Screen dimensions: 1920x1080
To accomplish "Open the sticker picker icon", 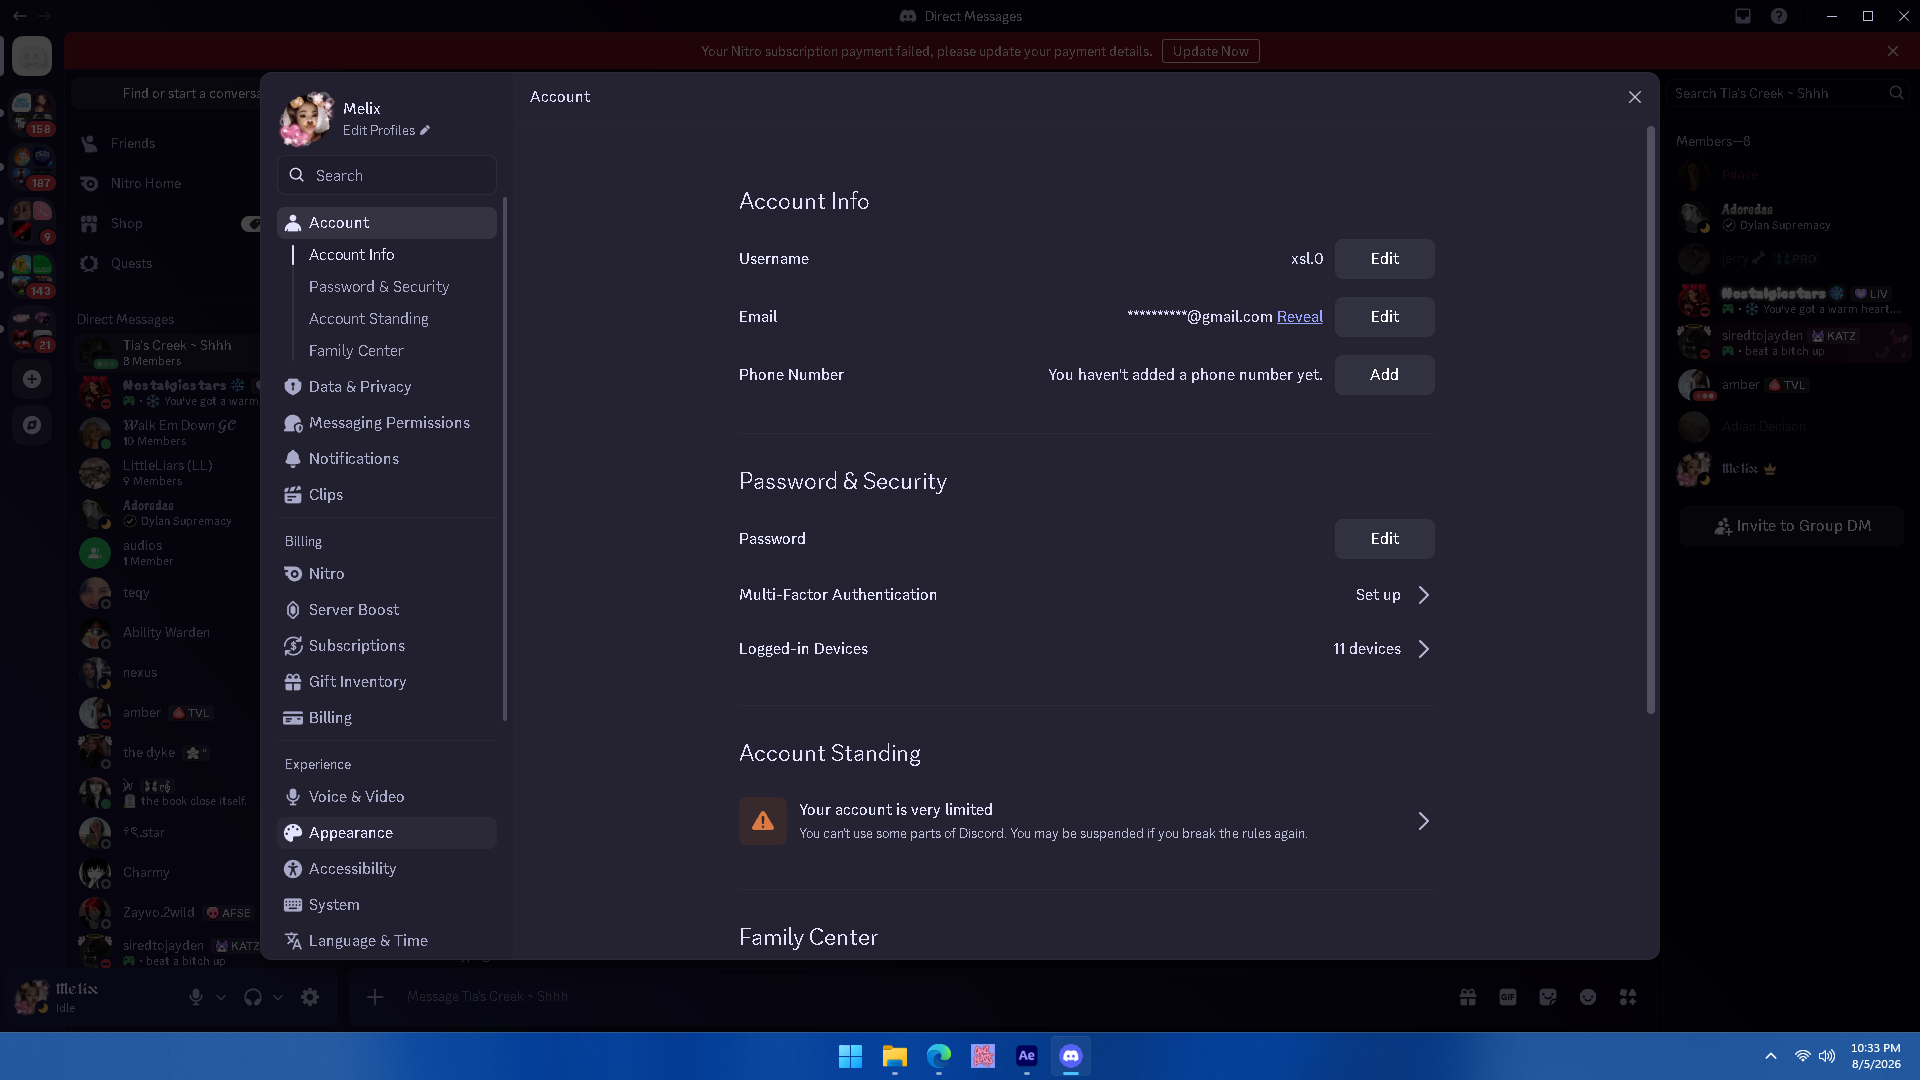I will click(x=1548, y=997).
